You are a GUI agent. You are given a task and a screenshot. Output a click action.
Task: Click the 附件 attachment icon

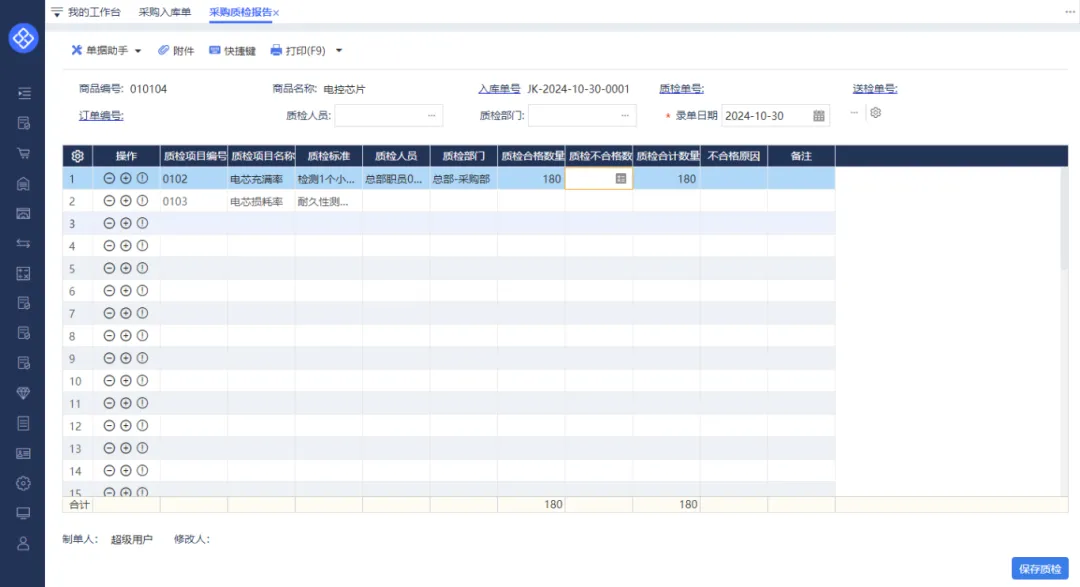(164, 50)
